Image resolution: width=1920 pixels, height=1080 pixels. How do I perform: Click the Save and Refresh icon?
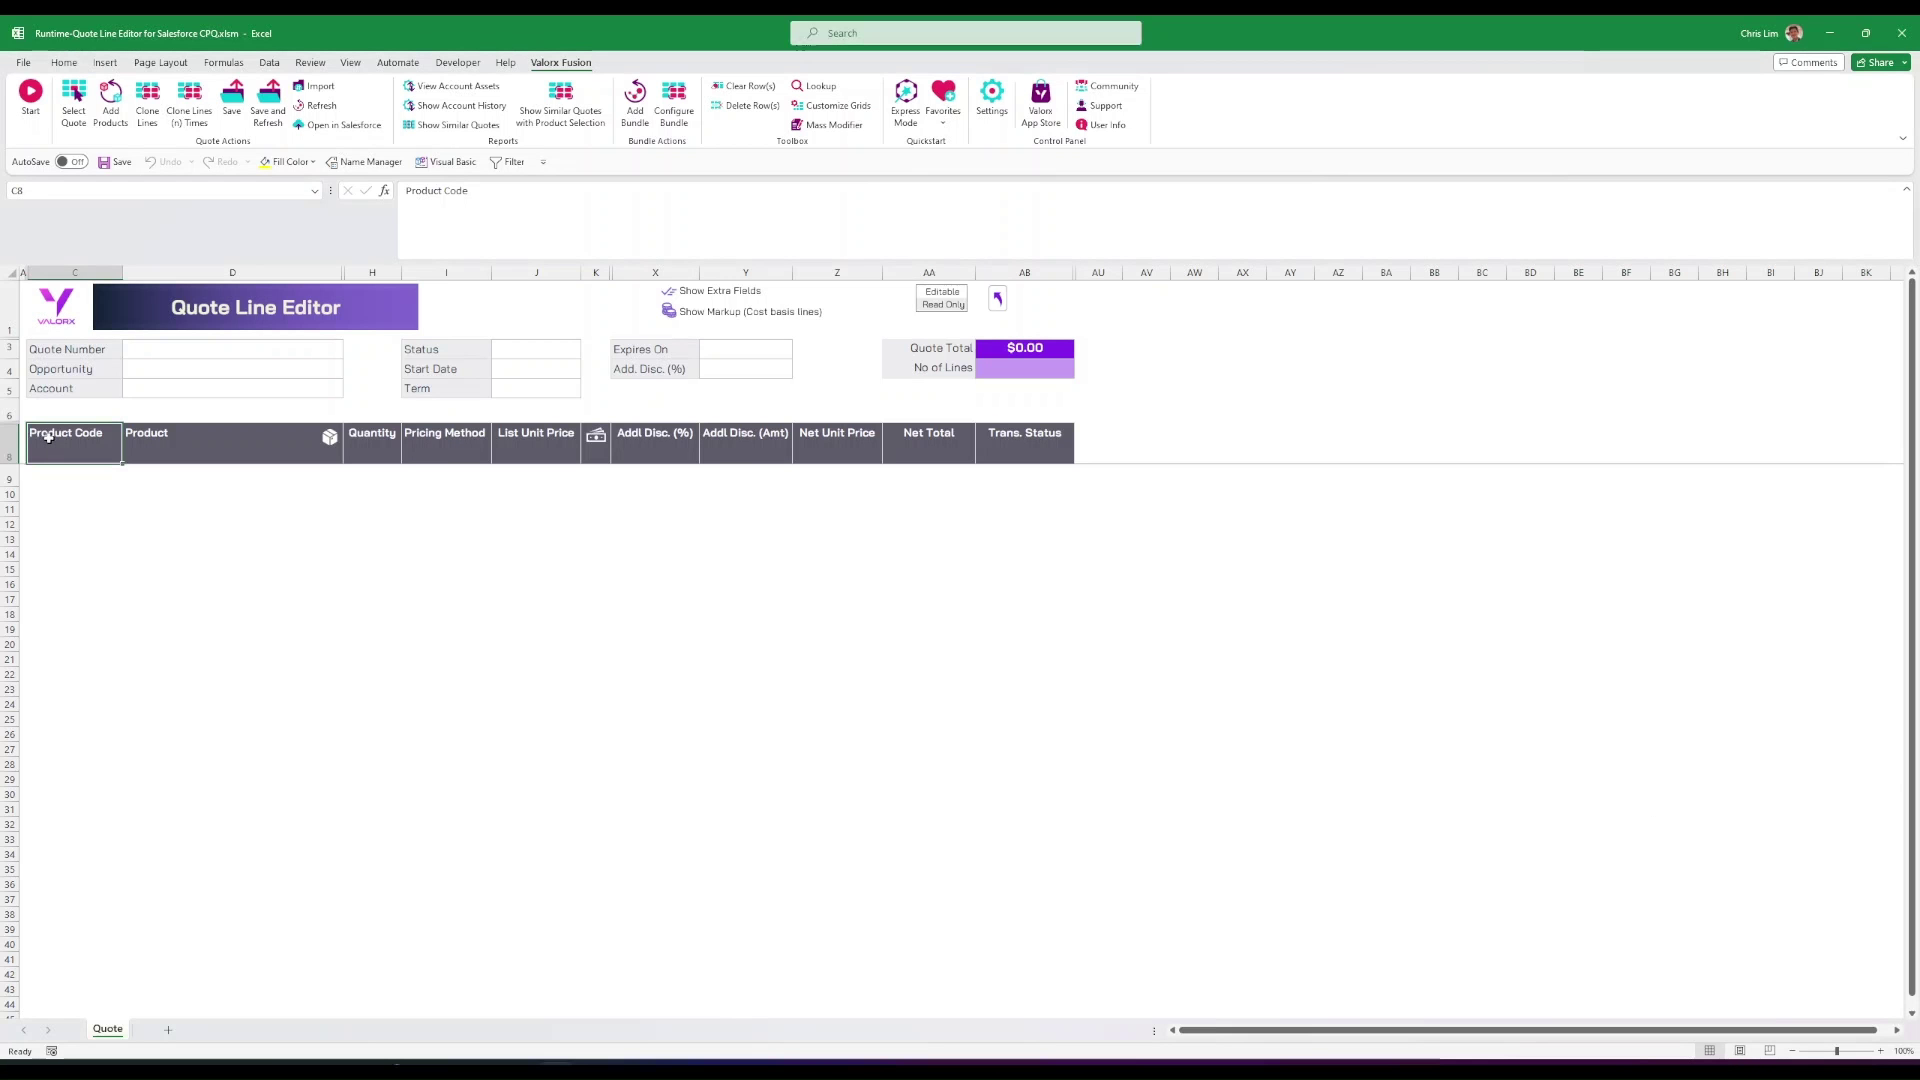pyautogui.click(x=268, y=93)
